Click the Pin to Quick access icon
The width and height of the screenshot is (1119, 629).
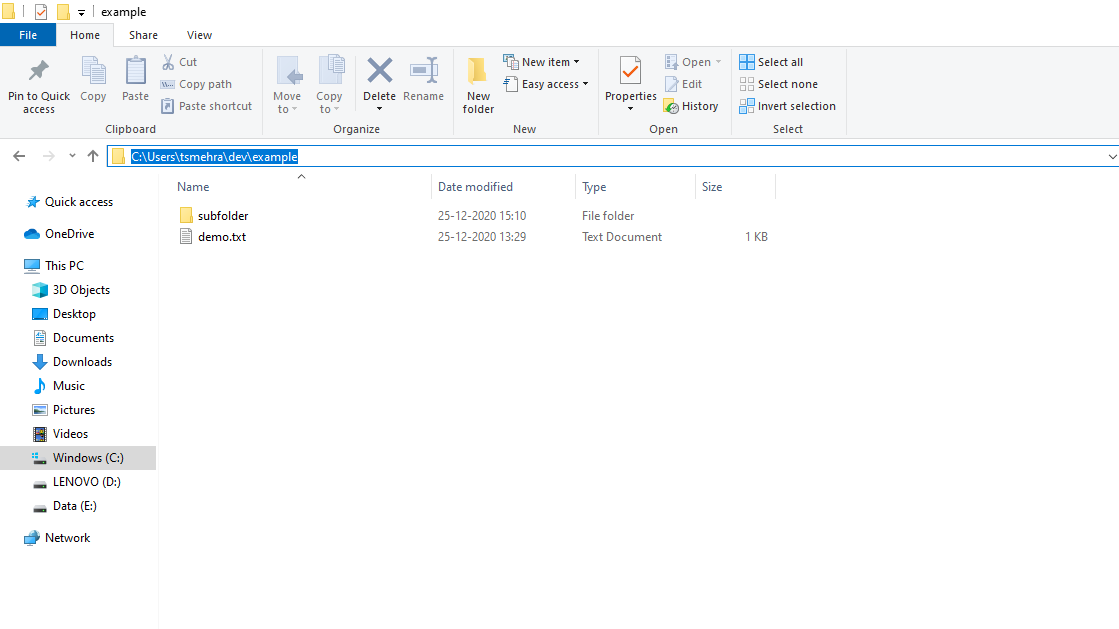tap(39, 71)
